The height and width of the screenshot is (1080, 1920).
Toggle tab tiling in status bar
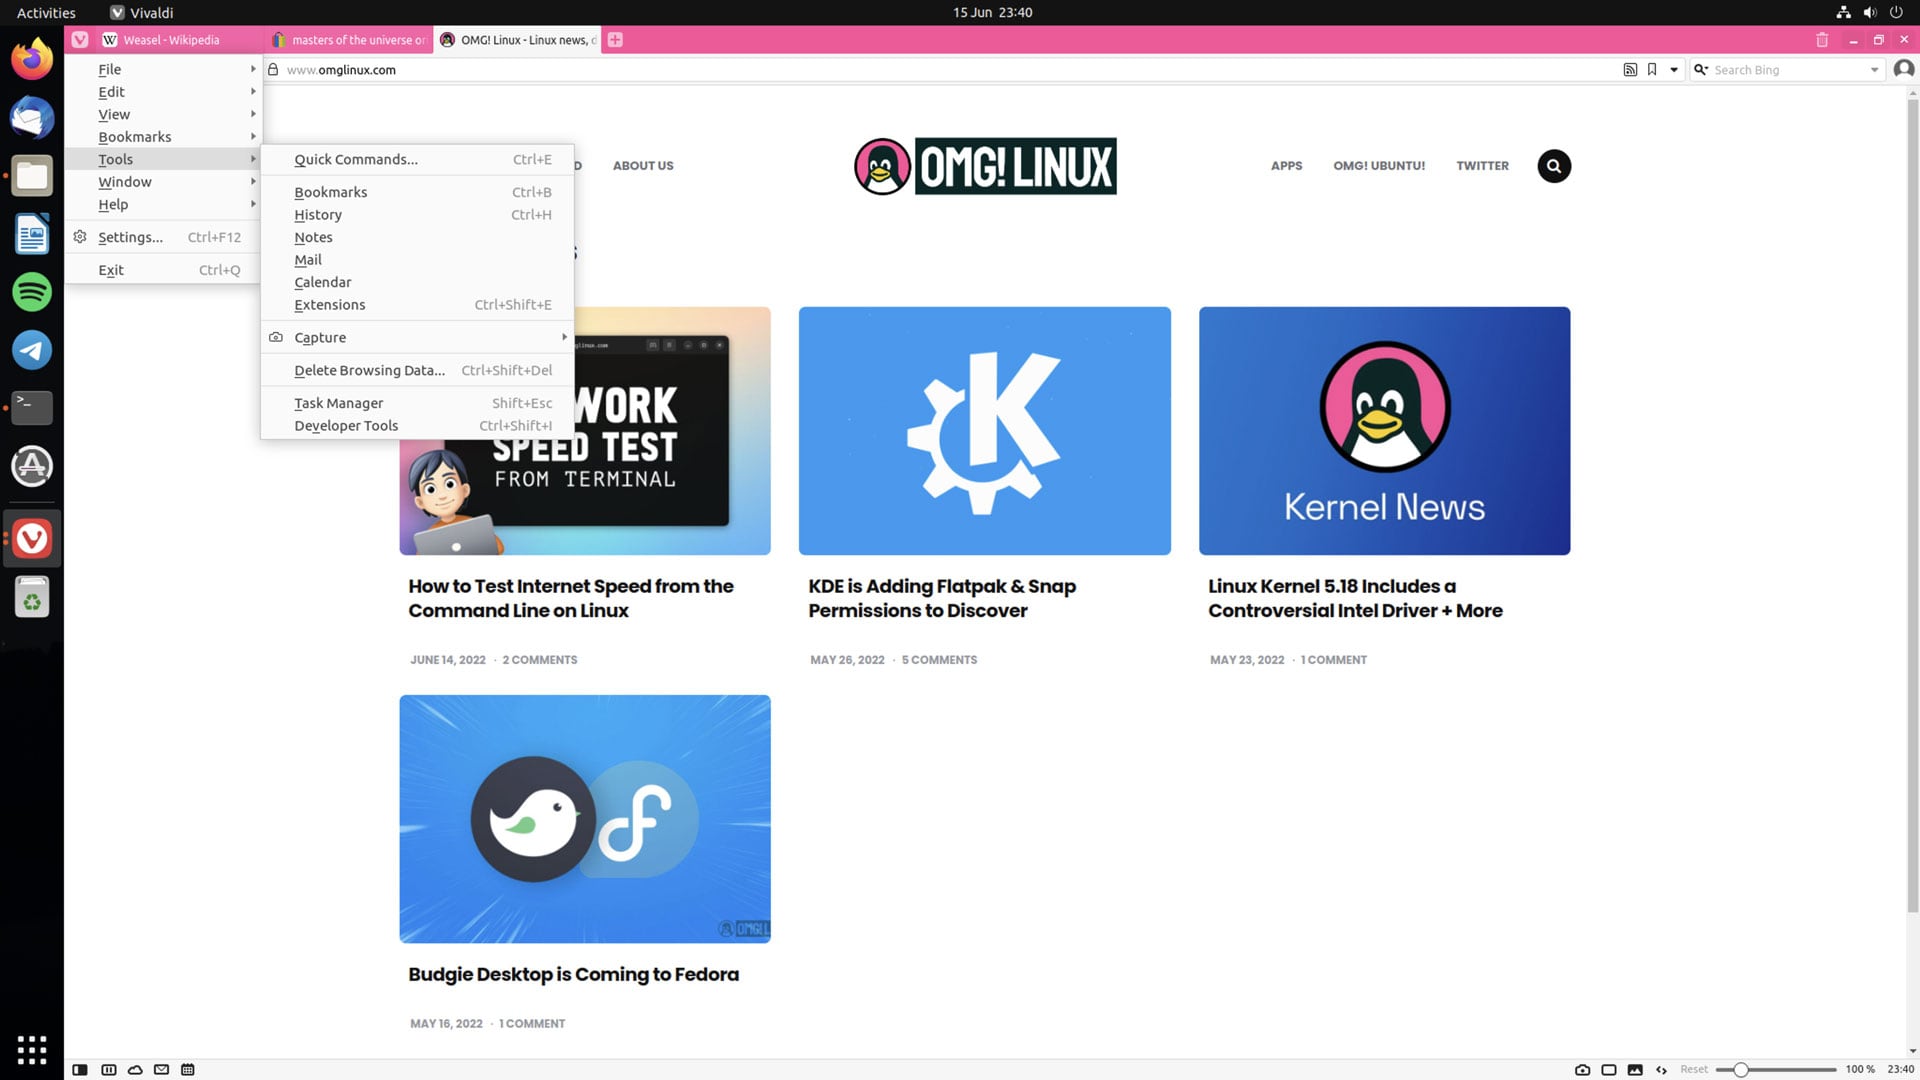pos(1609,1069)
